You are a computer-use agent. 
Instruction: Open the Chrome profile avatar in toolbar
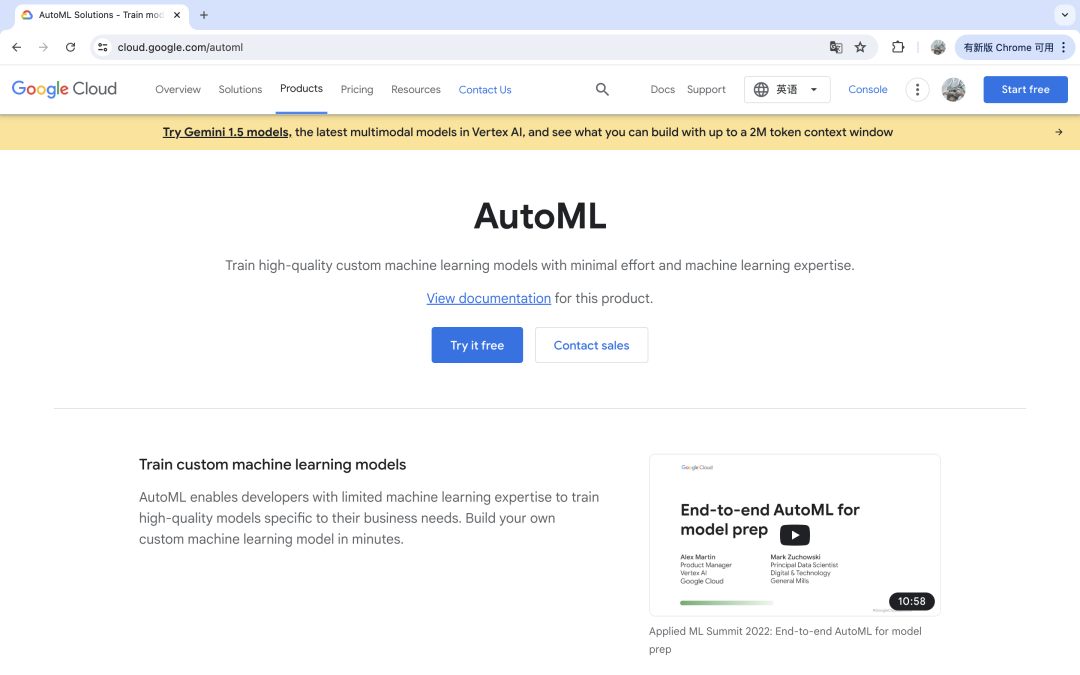937,48
